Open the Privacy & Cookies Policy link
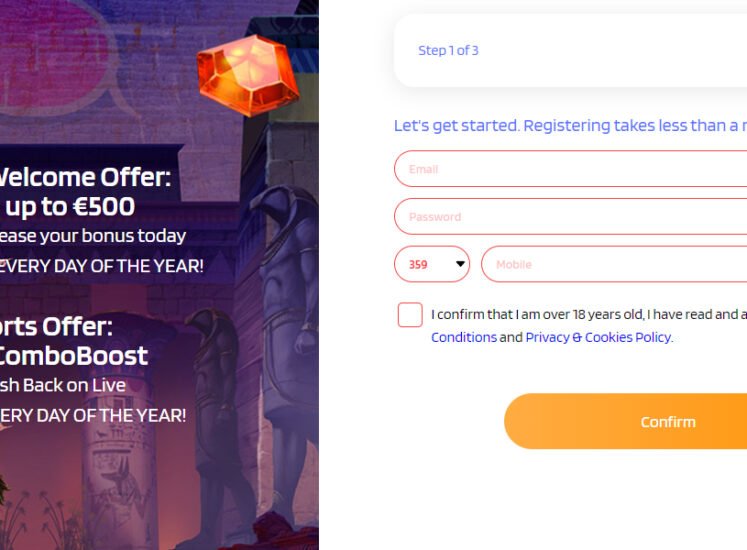The height and width of the screenshot is (550, 747). point(598,337)
